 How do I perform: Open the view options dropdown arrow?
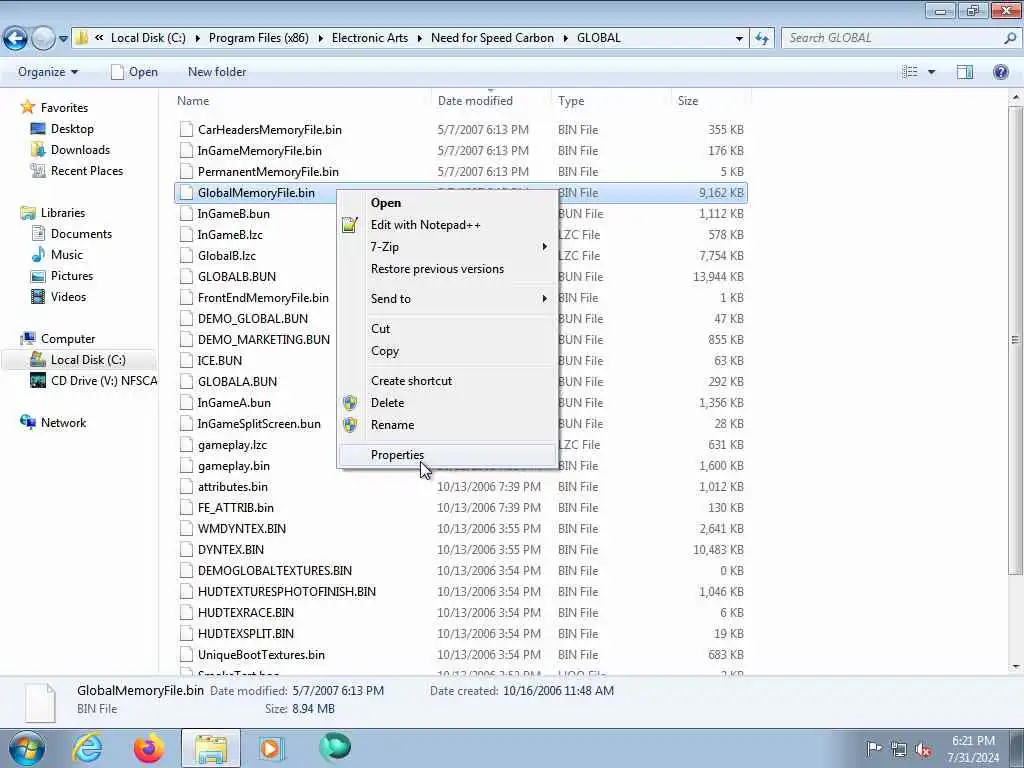[x=931, y=72]
